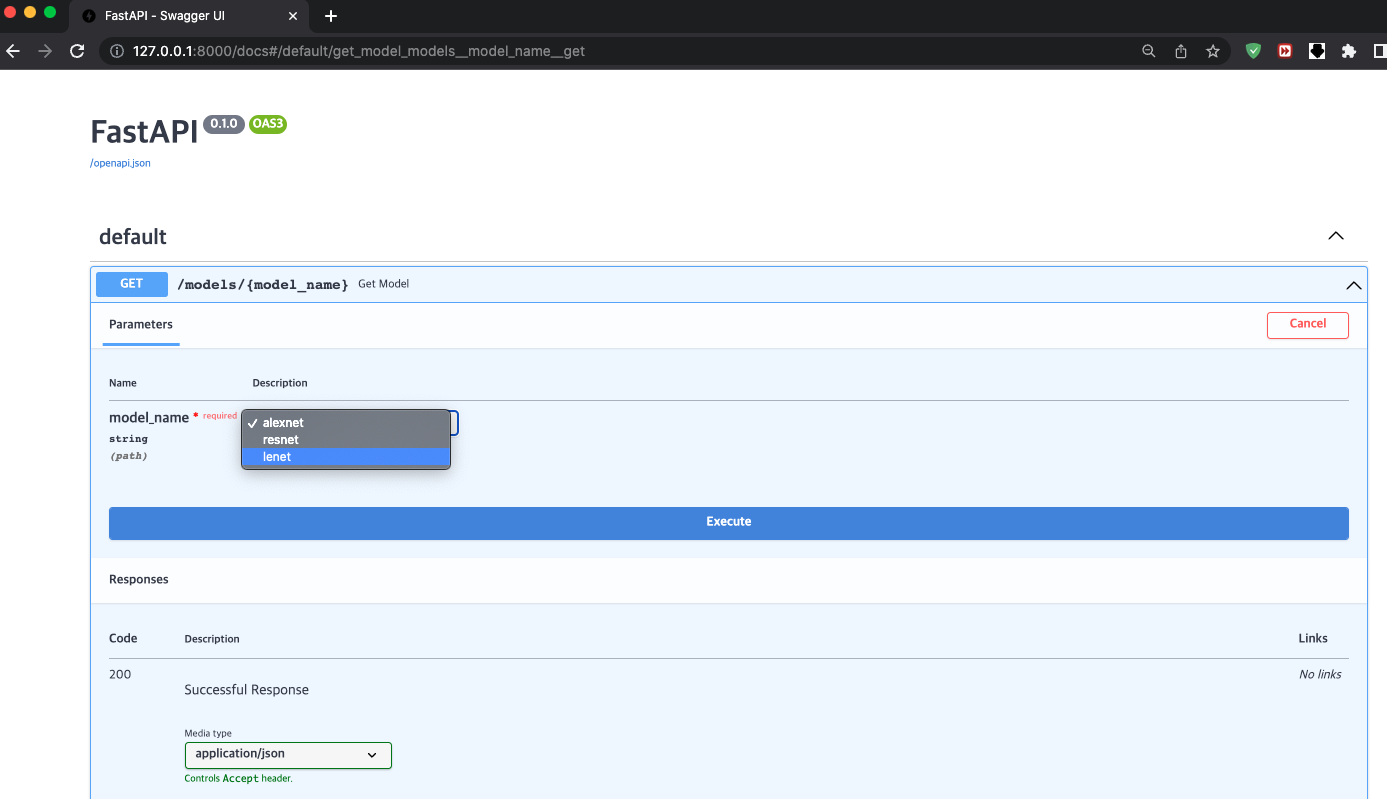The image size is (1387, 799).
Task: Open site information icon in address bar
Action: click(x=116, y=51)
